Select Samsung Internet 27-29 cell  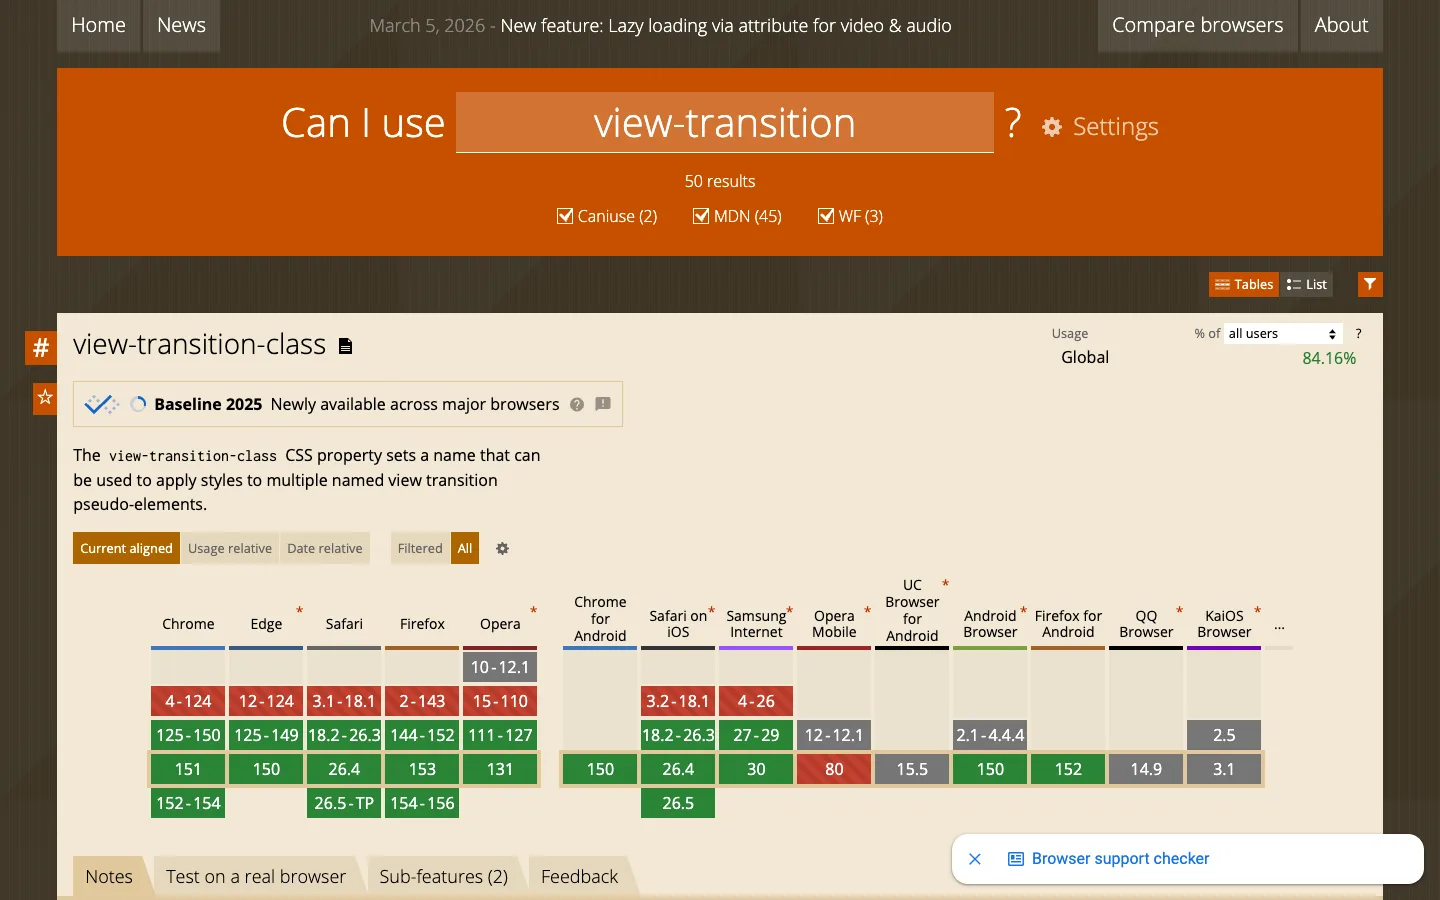click(756, 735)
